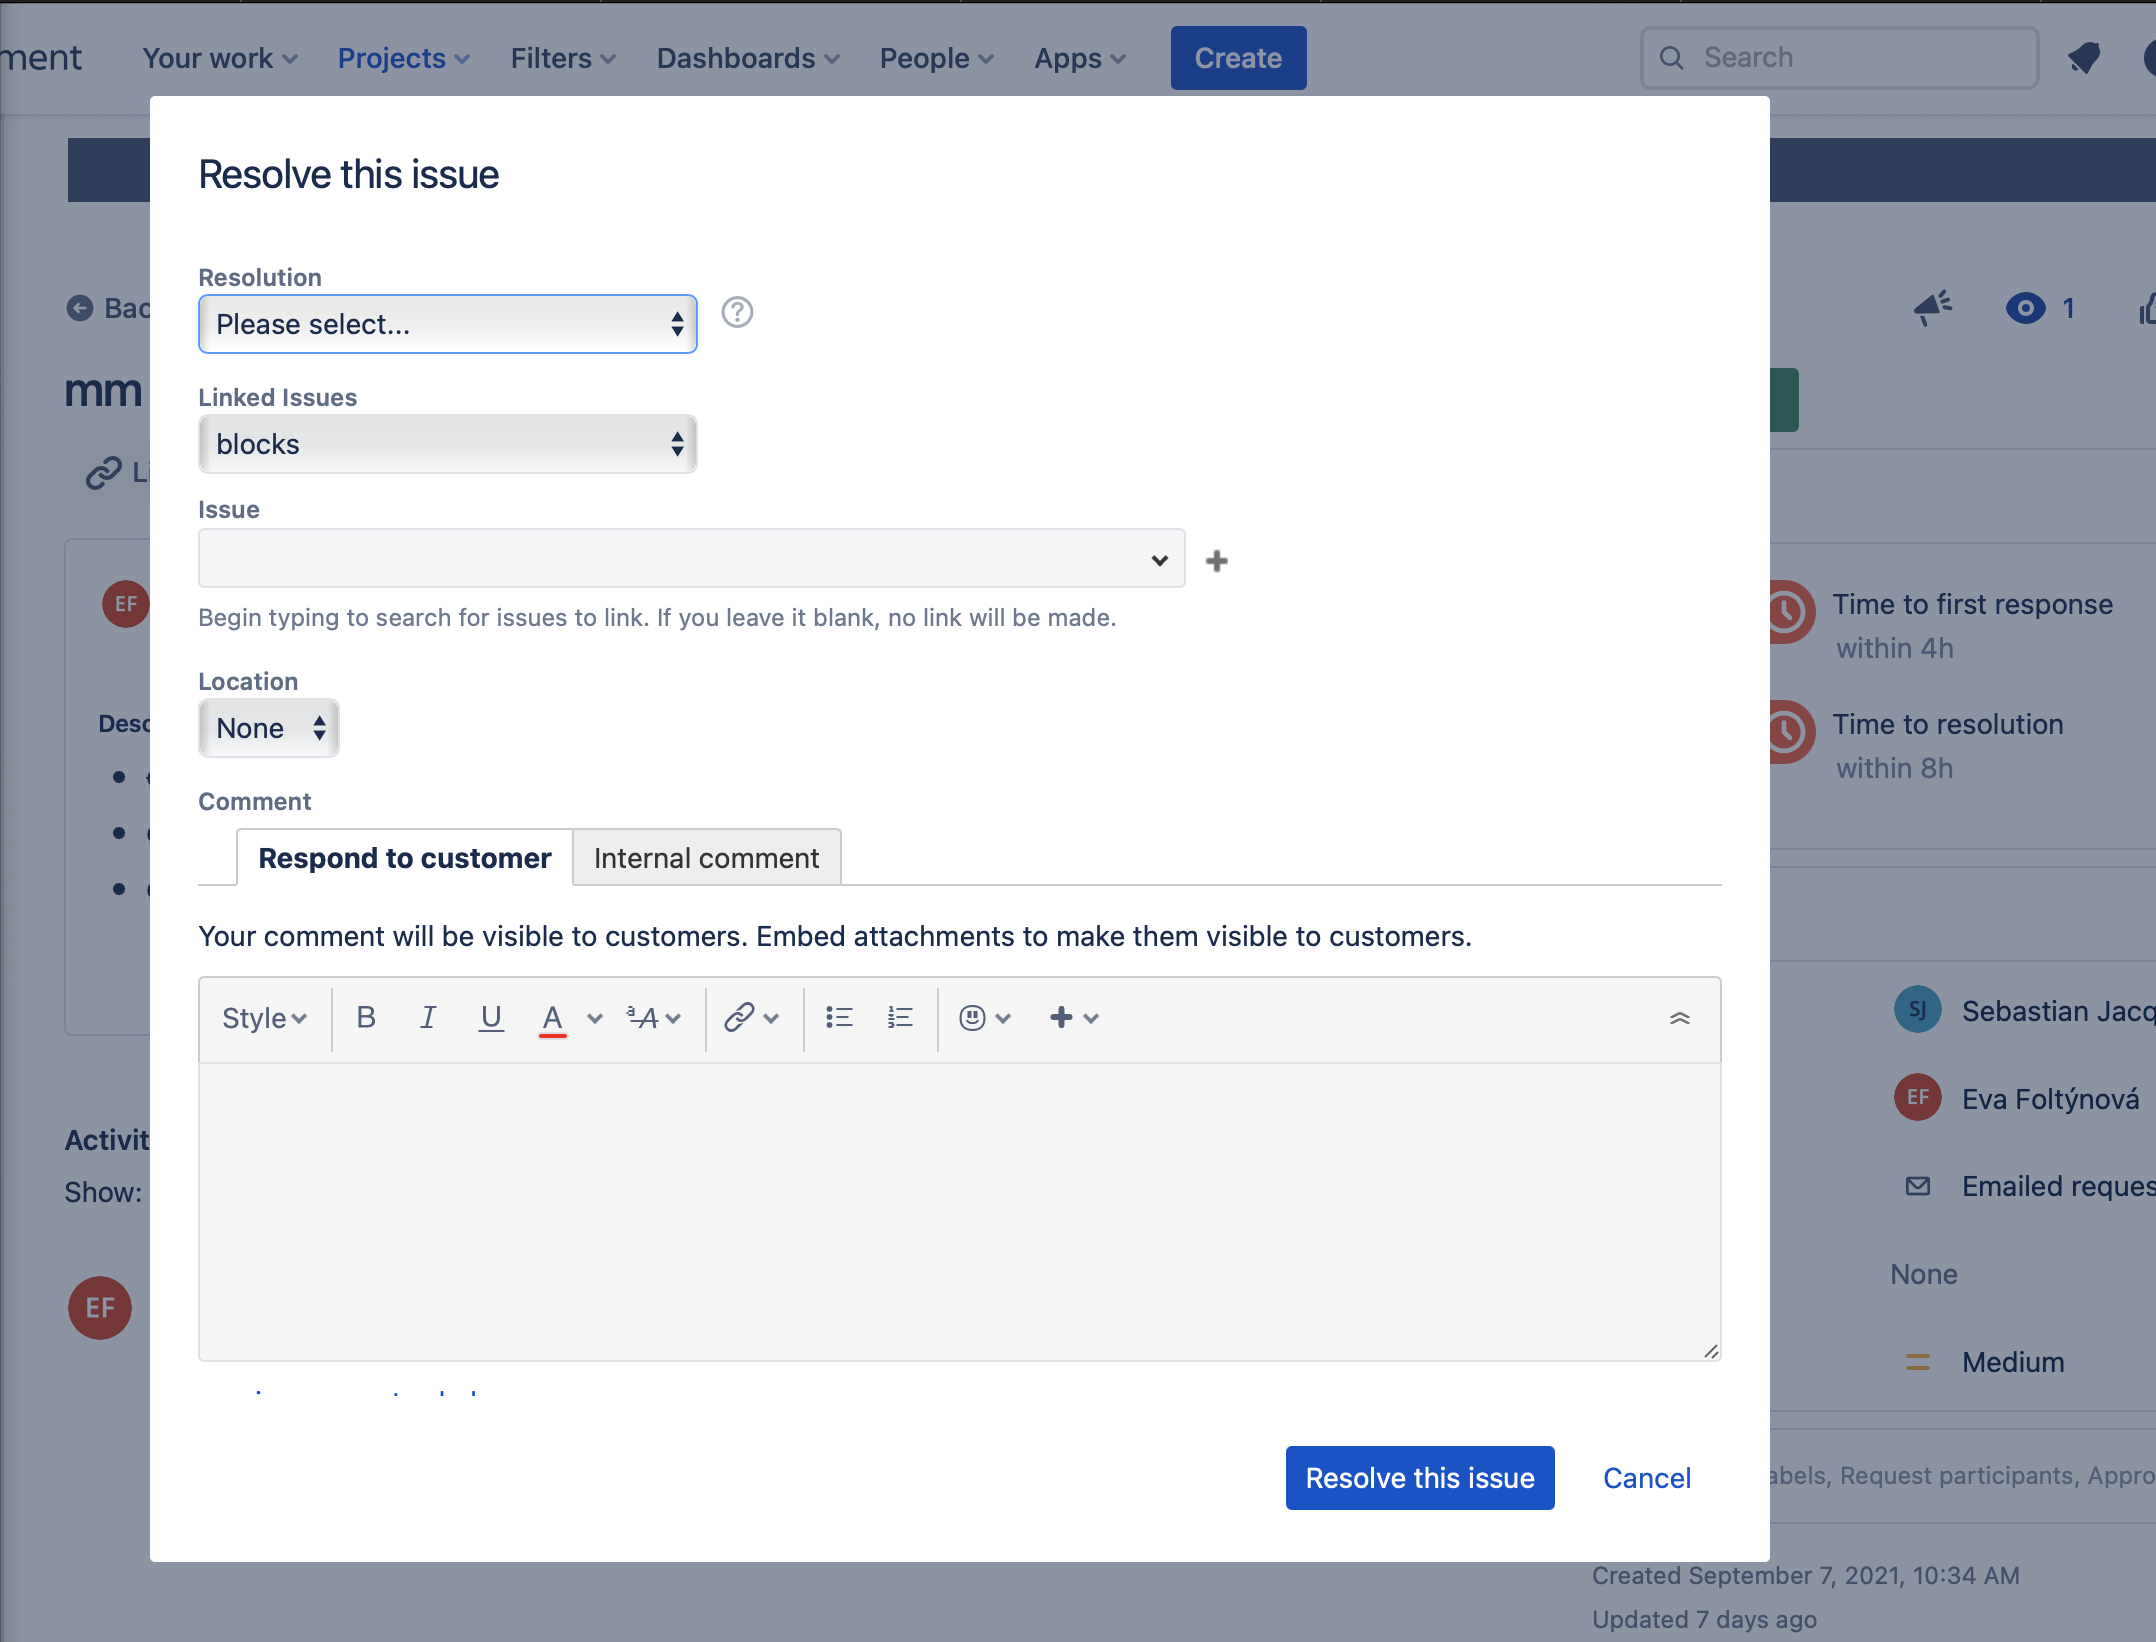2156x1642 pixels.
Task: Toggle the watch issue eye icon
Action: pyautogui.click(x=2026, y=308)
